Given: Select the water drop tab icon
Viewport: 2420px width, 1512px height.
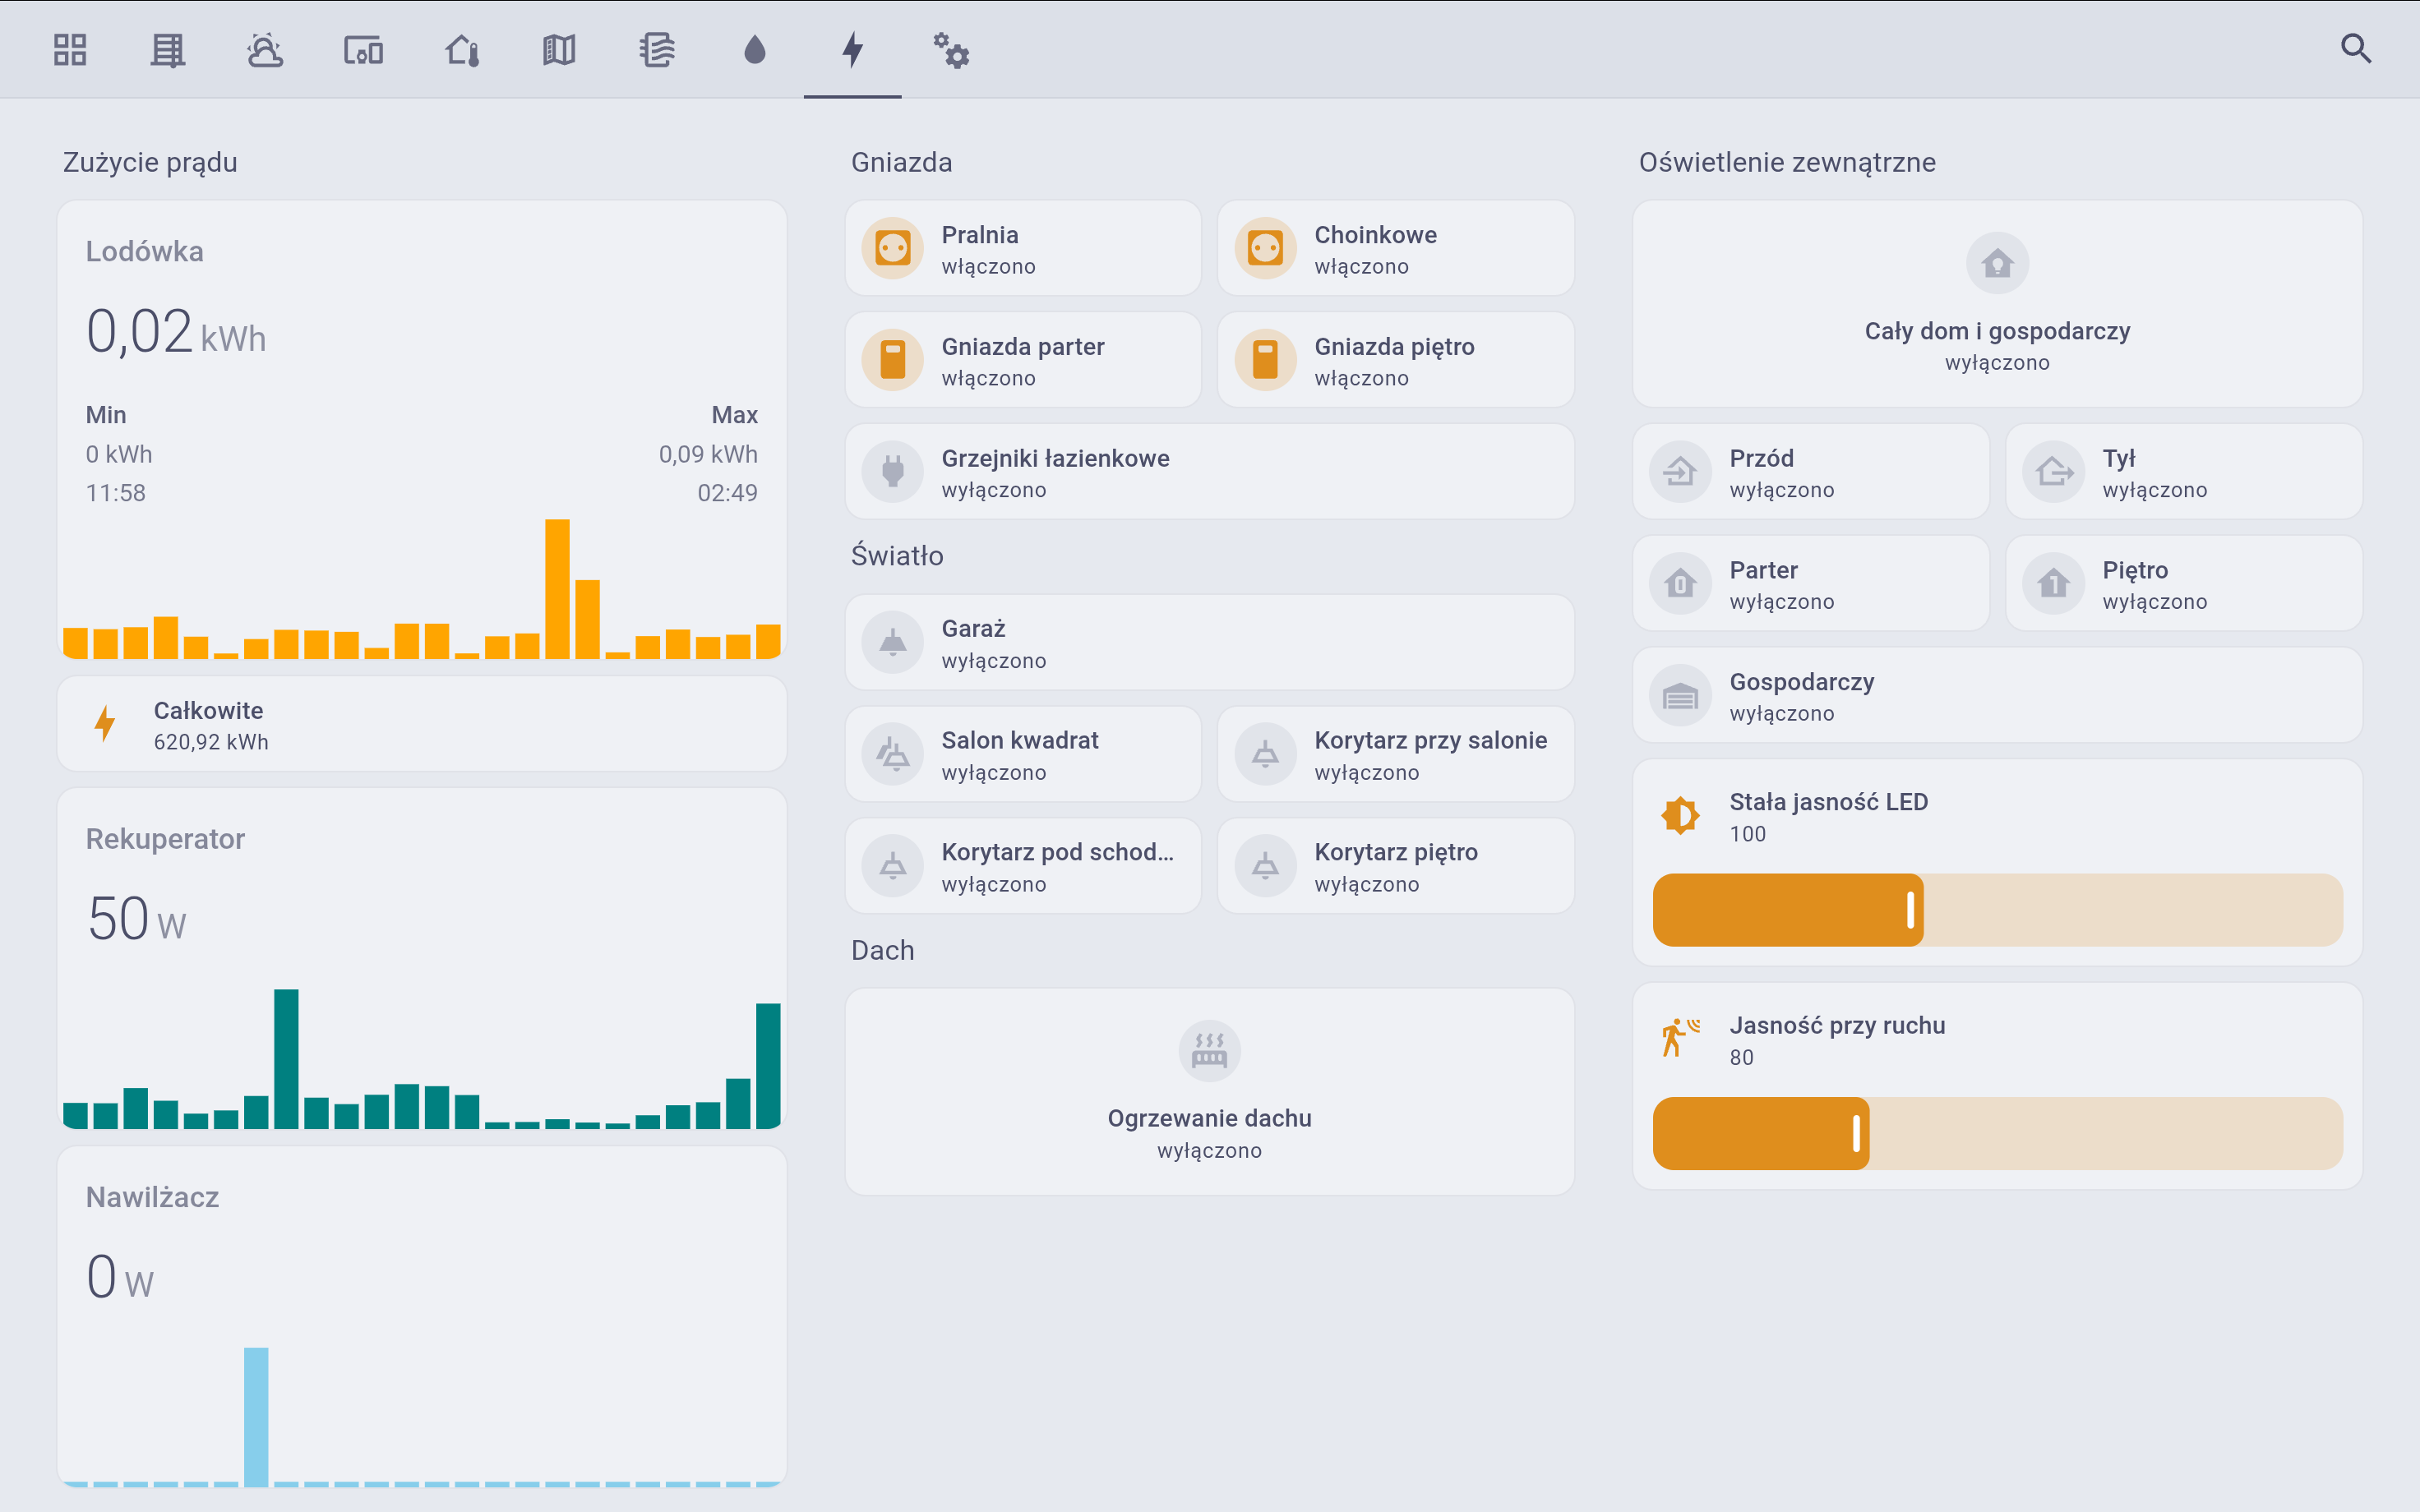Looking at the screenshot, I should pyautogui.click(x=755, y=49).
